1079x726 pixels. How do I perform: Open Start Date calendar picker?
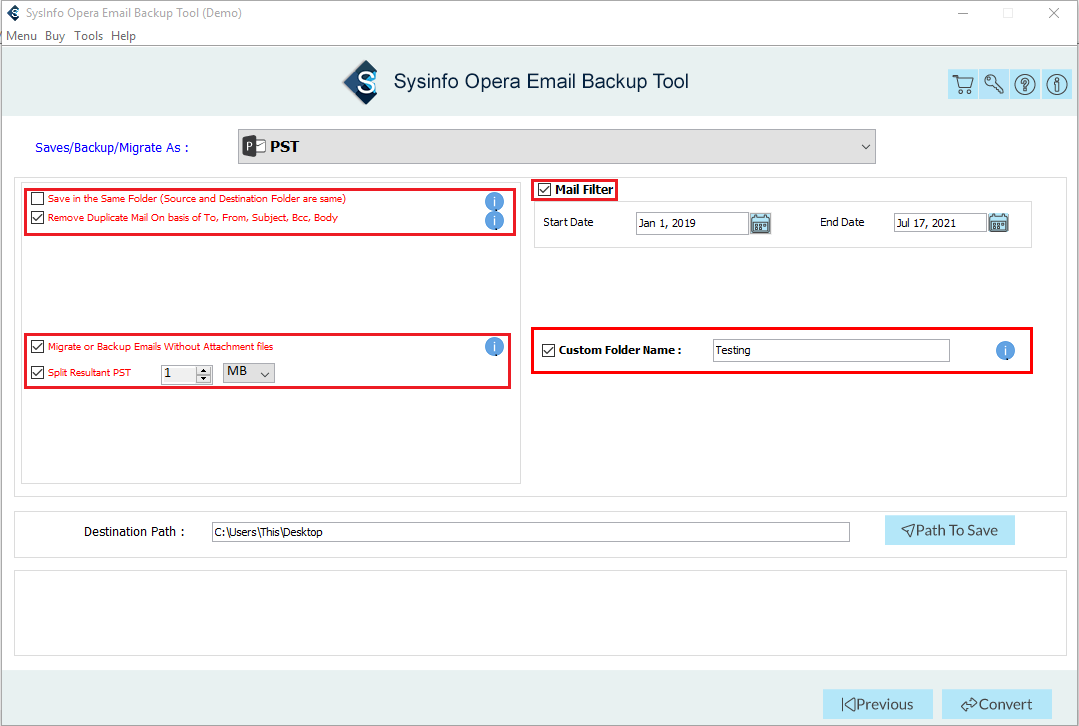coord(760,224)
